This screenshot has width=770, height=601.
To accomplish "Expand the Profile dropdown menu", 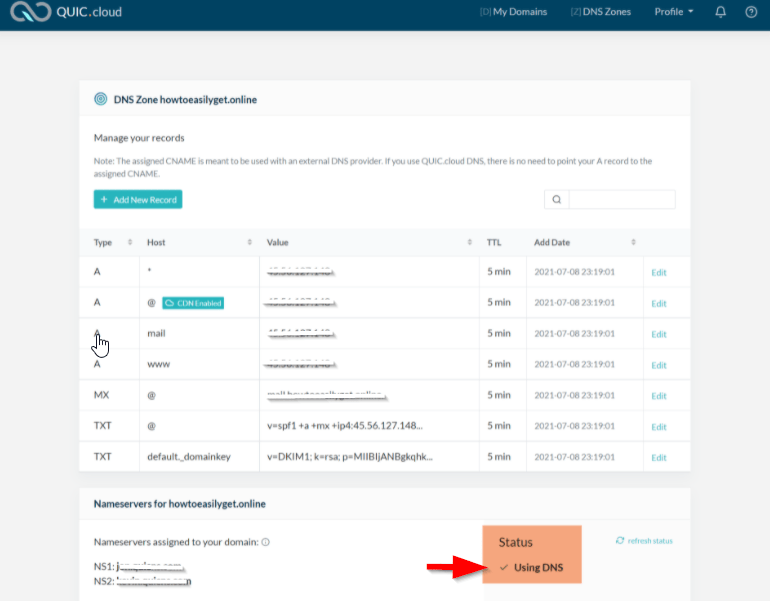I will (674, 12).
